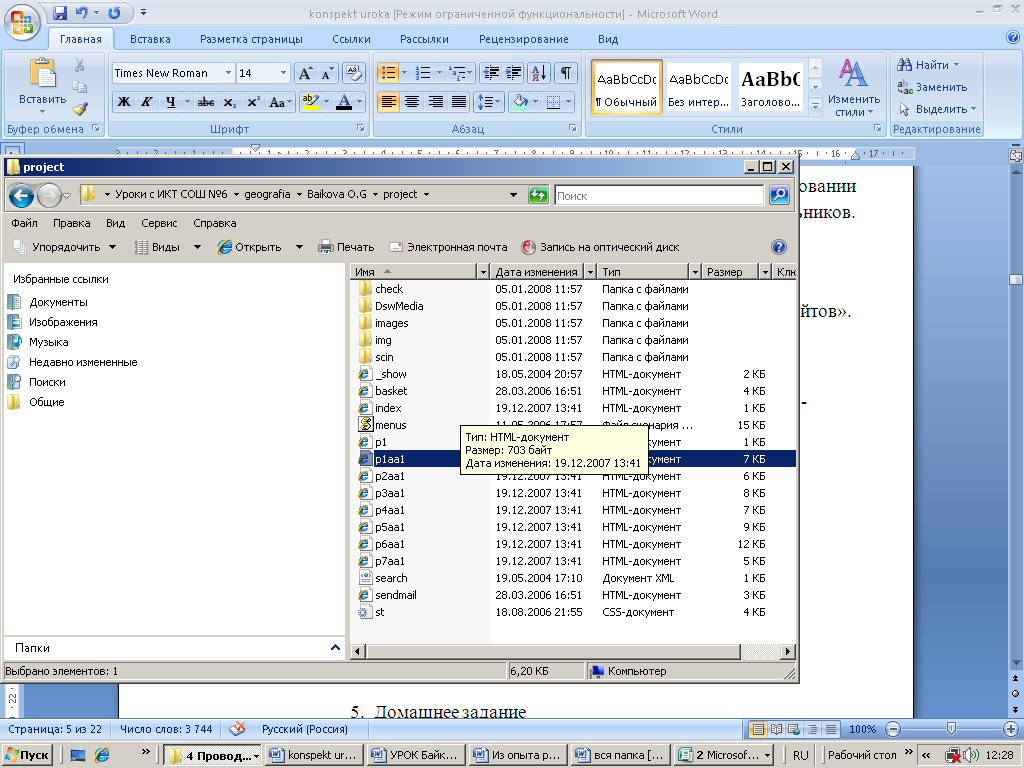The image size is (1024, 768).
Task: Click the Пуск start button
Action: (27, 755)
